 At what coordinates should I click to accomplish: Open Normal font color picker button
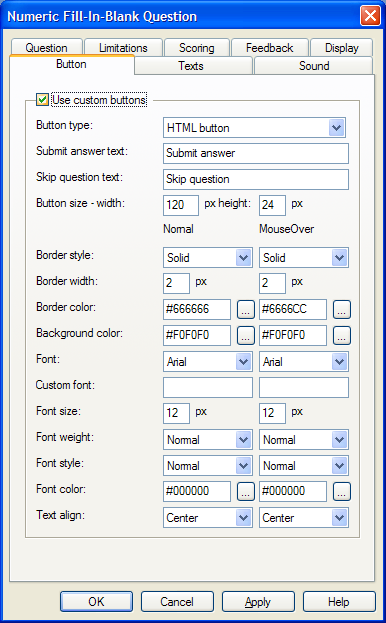click(x=246, y=491)
